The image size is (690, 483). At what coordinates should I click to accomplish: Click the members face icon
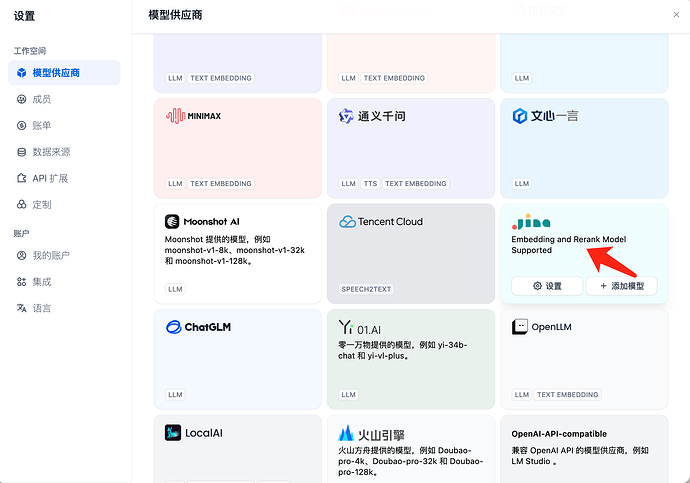point(22,99)
